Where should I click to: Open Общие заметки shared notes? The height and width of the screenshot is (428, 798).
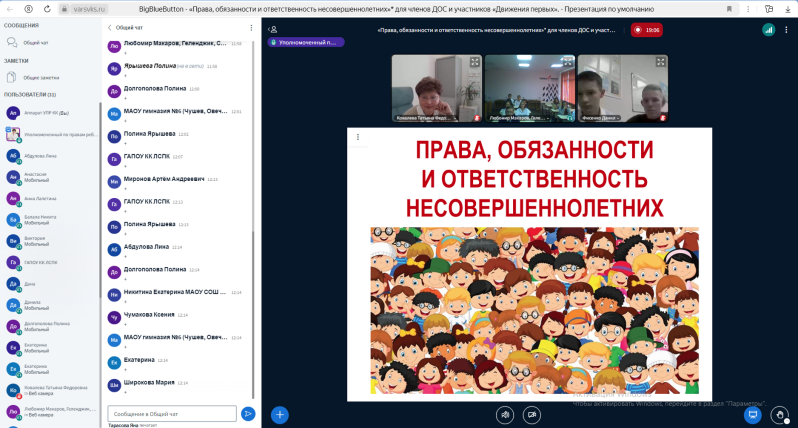pyautogui.click(x=40, y=77)
